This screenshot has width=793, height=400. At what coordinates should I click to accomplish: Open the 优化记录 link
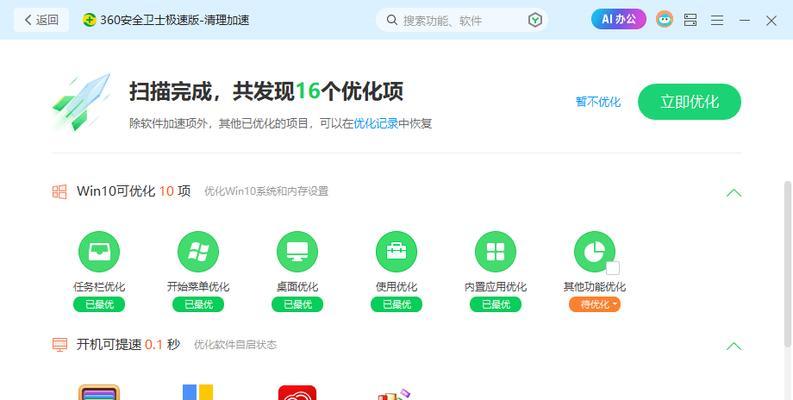(x=376, y=123)
